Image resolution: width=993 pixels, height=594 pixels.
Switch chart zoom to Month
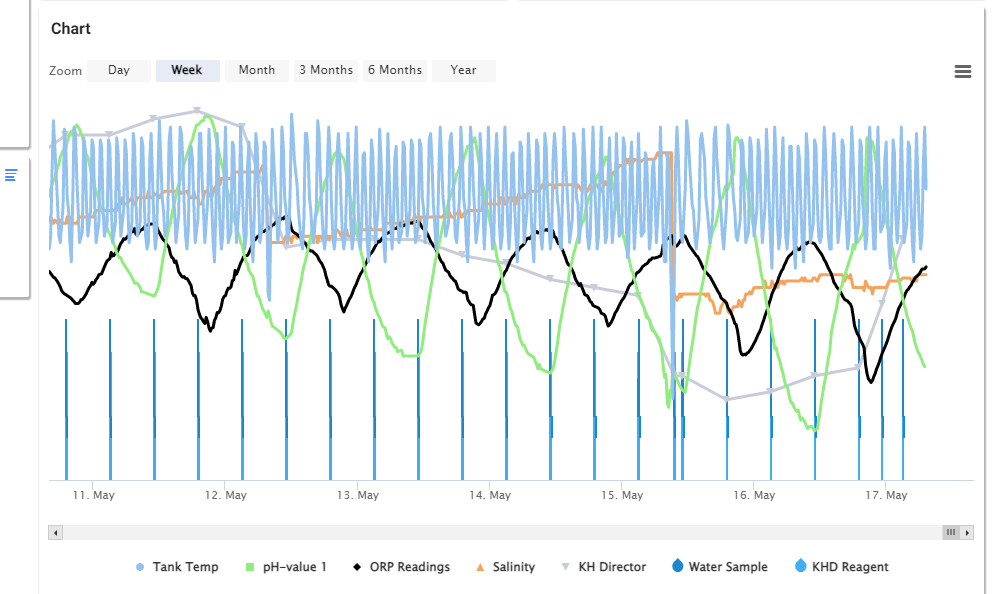tap(256, 70)
